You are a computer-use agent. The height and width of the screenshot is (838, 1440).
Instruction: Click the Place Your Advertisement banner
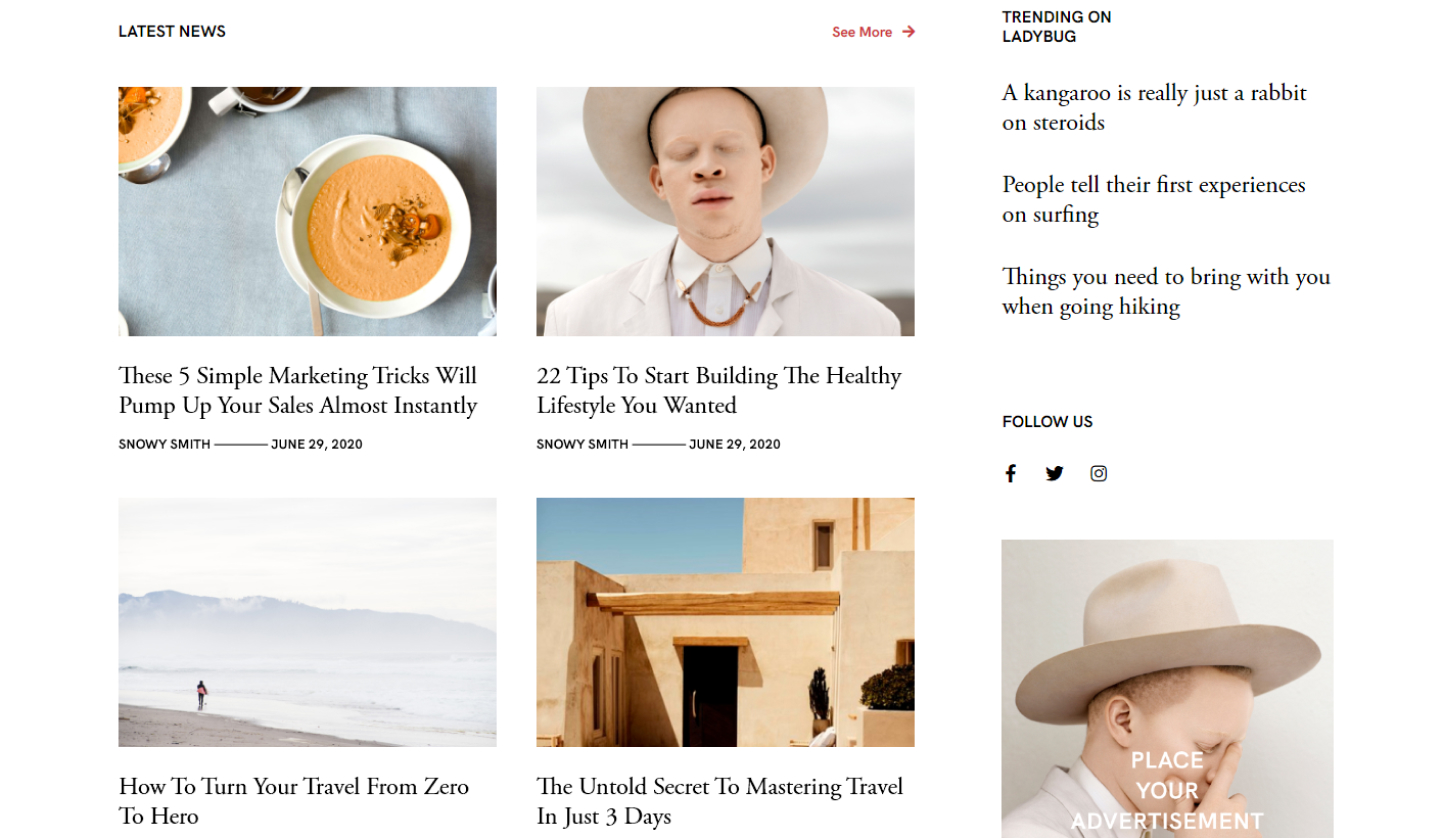[x=1167, y=689]
